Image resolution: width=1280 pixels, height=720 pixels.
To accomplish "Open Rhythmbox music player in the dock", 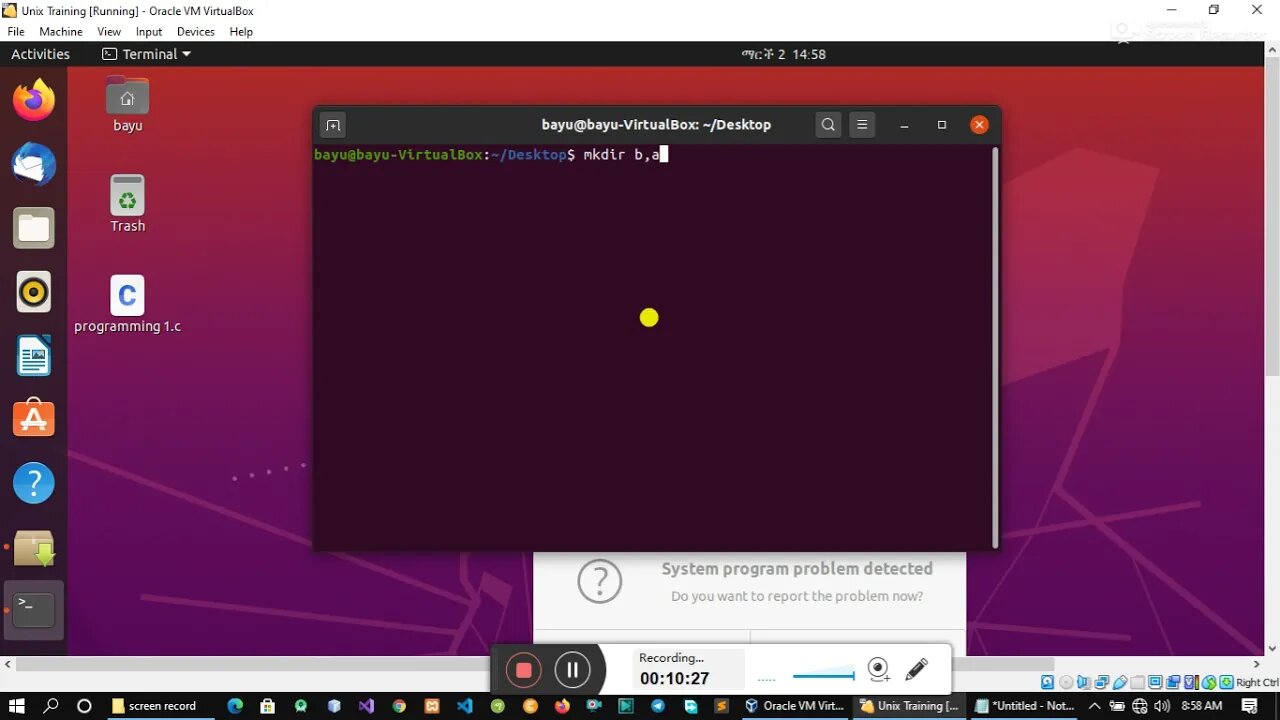I will click(34, 292).
